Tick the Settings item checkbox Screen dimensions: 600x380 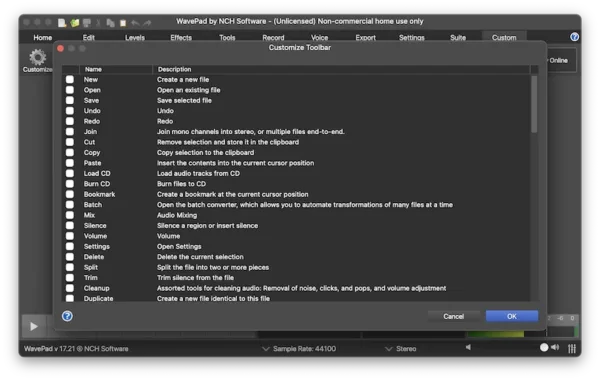point(70,246)
